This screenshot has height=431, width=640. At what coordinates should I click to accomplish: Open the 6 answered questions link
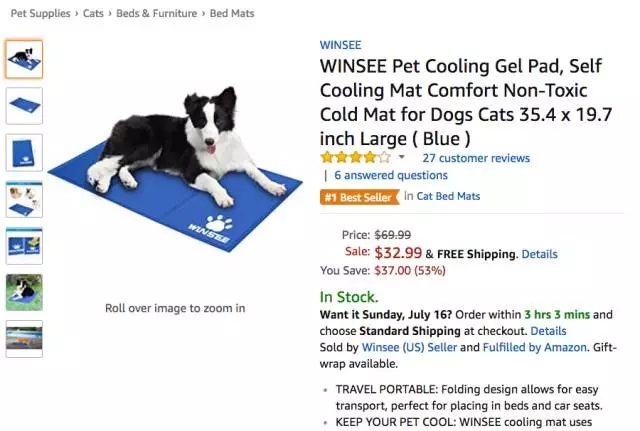point(391,175)
